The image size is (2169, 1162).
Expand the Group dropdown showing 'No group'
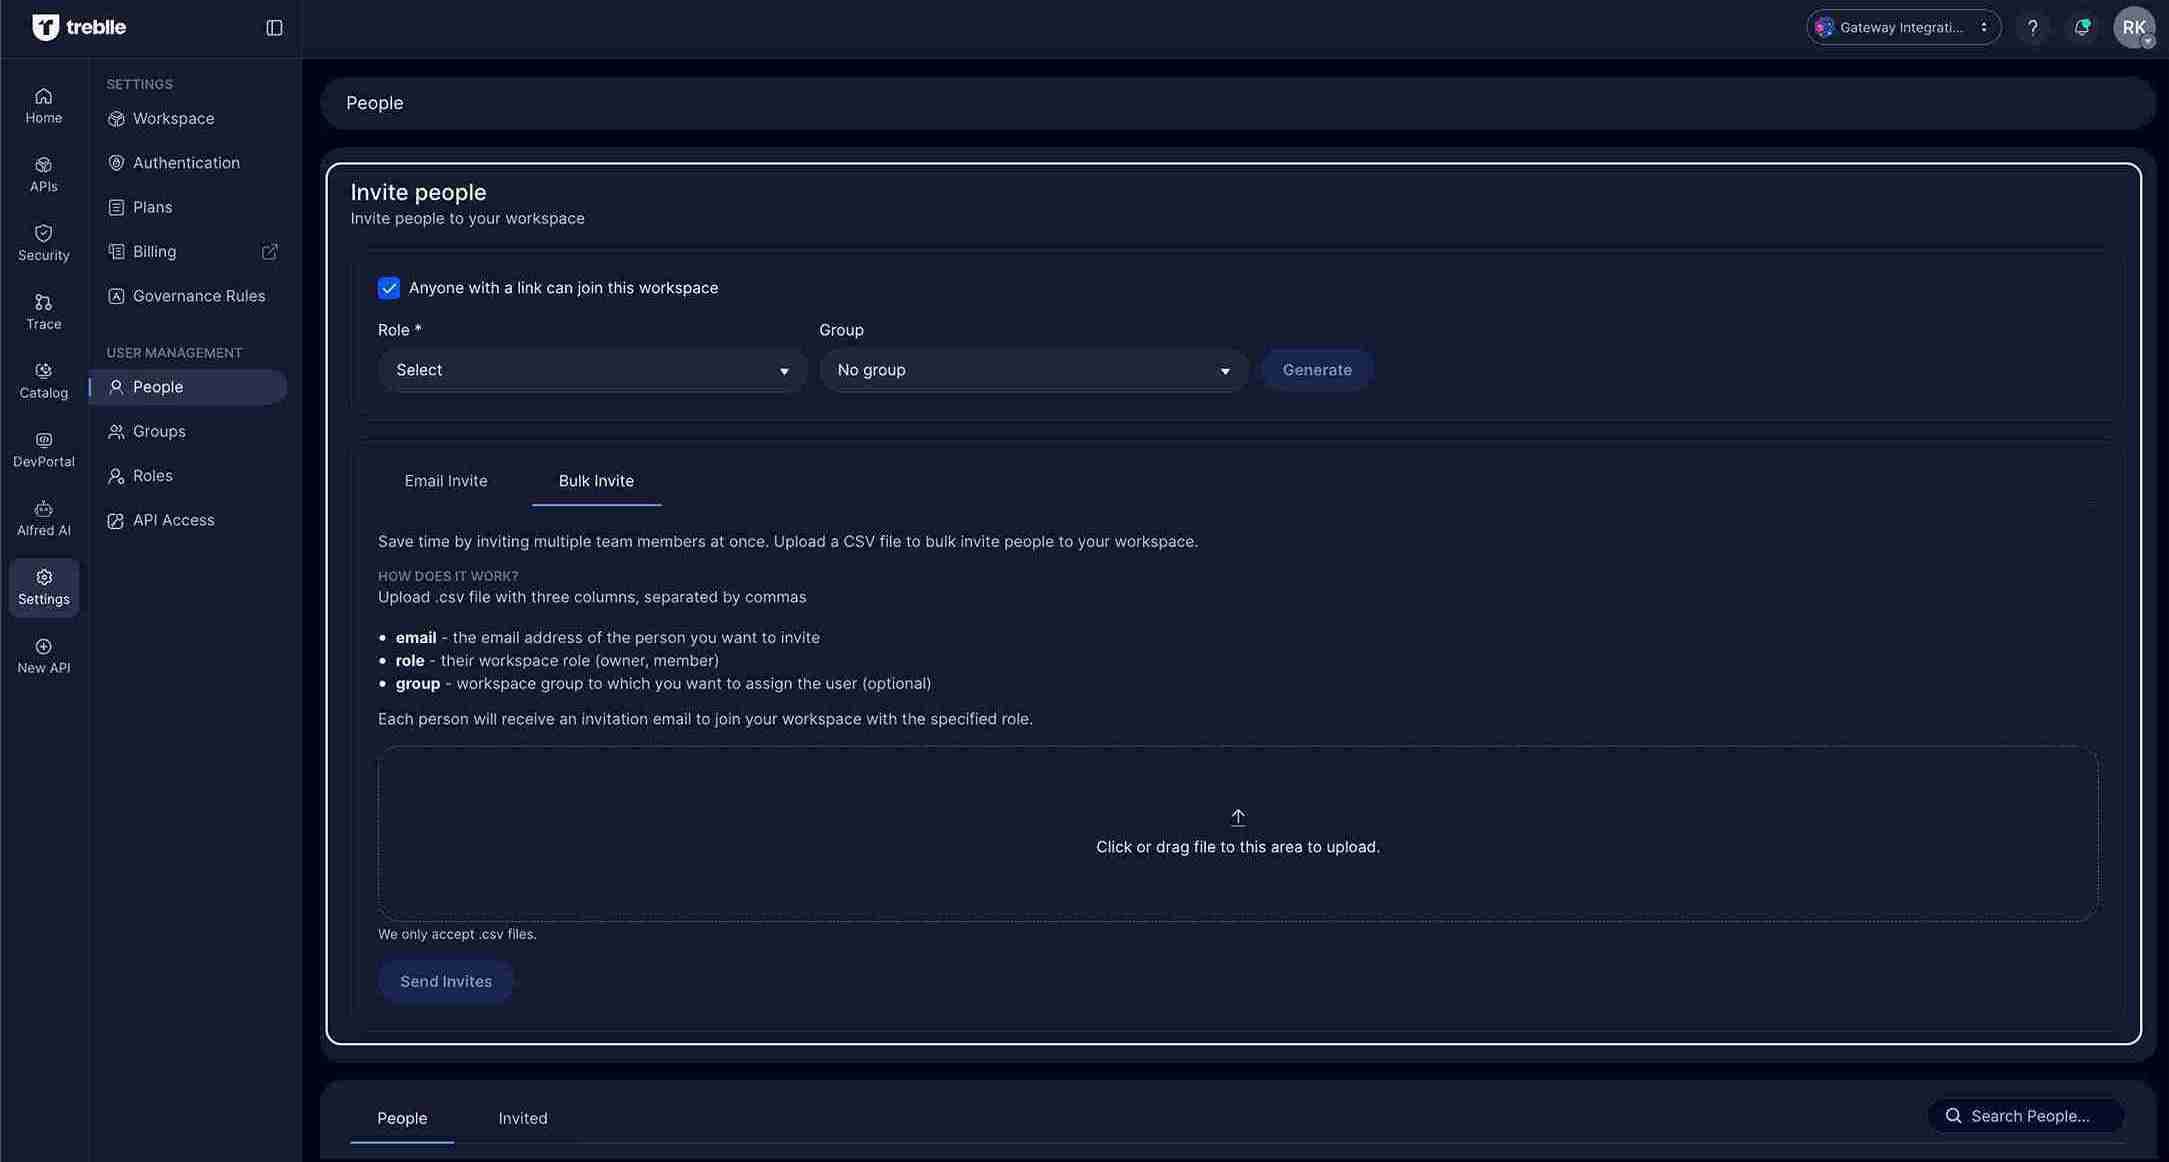coord(1033,370)
